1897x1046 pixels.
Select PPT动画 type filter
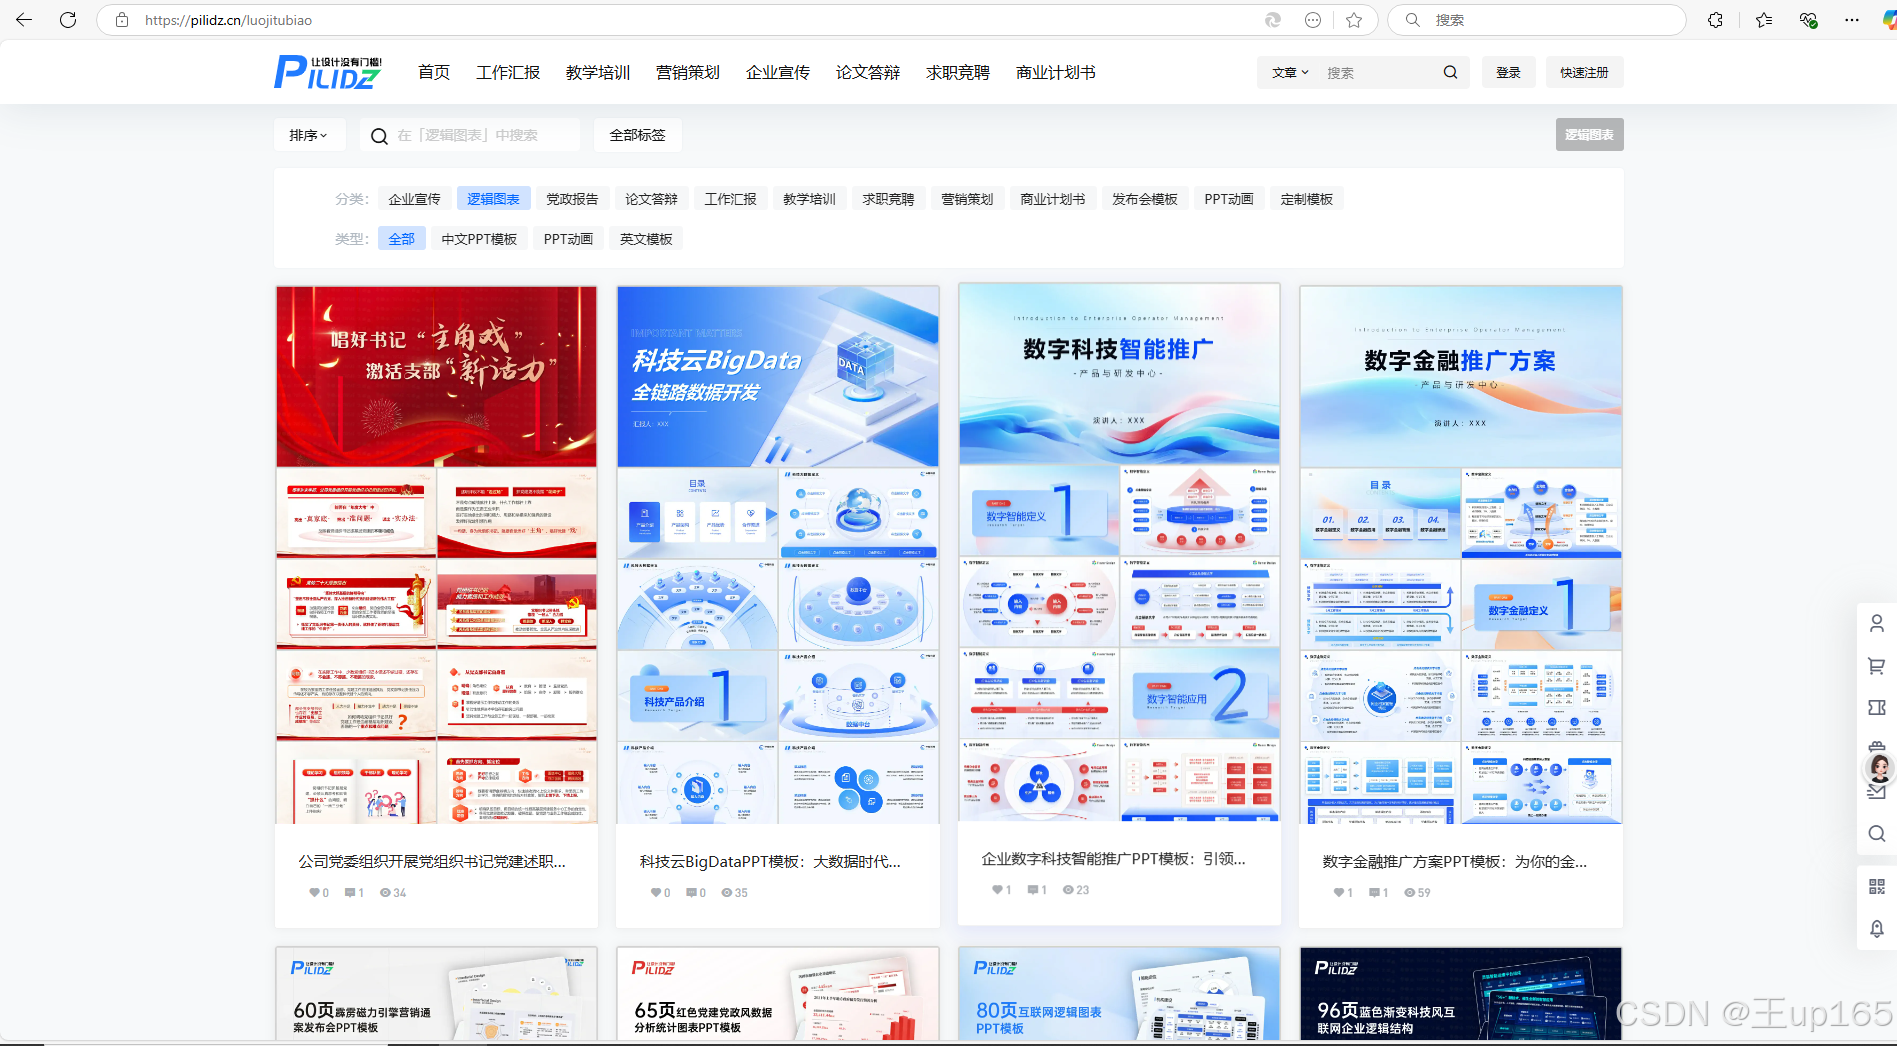click(x=568, y=239)
